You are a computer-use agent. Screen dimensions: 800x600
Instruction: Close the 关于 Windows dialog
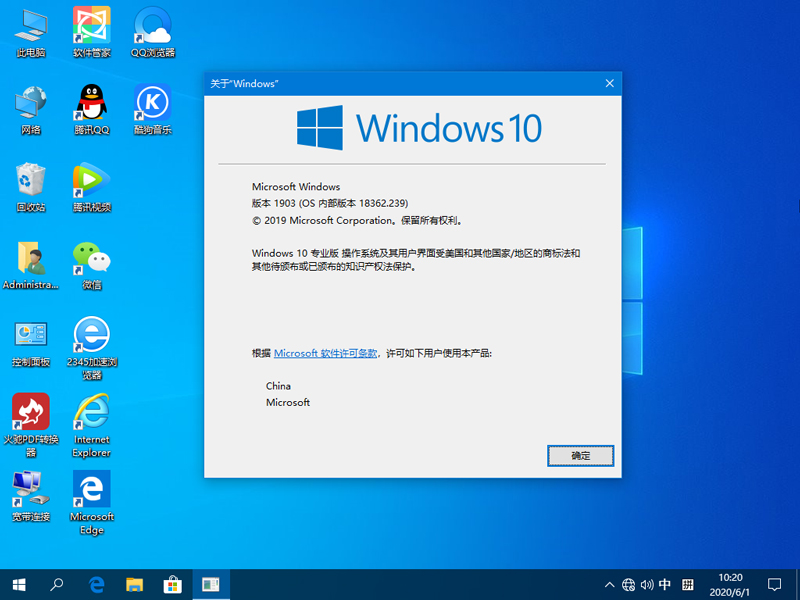(x=609, y=84)
